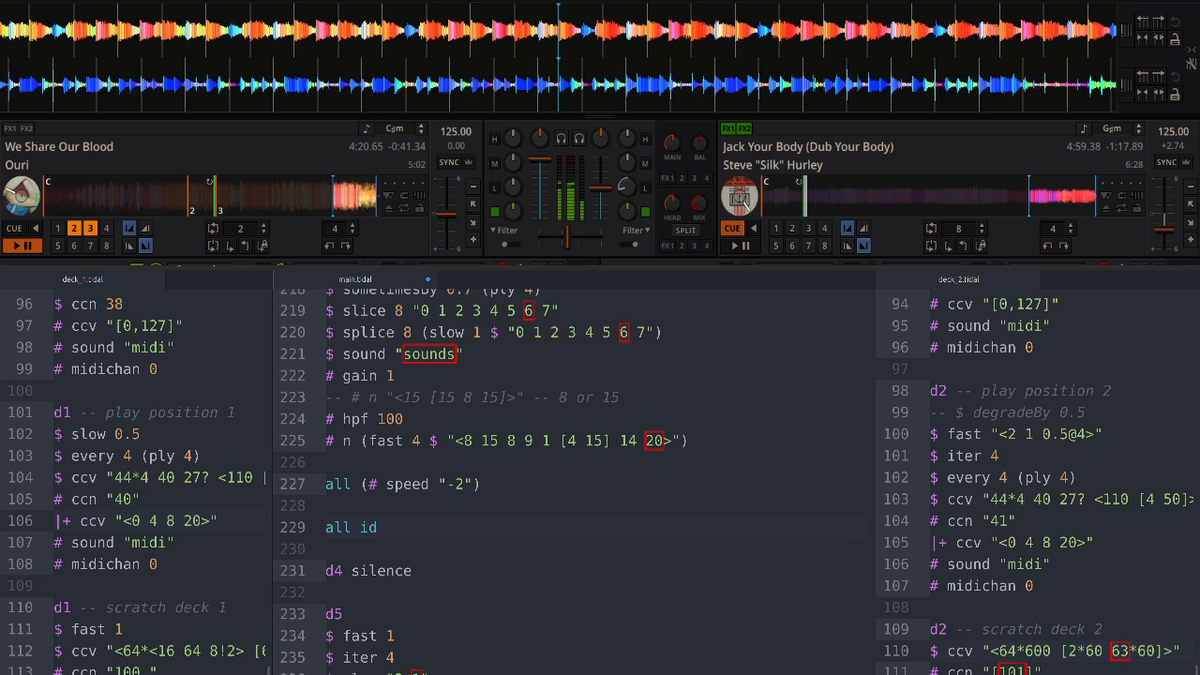Click the SPLIT headphone button in the mixer
1200x675 pixels.
[685, 231]
